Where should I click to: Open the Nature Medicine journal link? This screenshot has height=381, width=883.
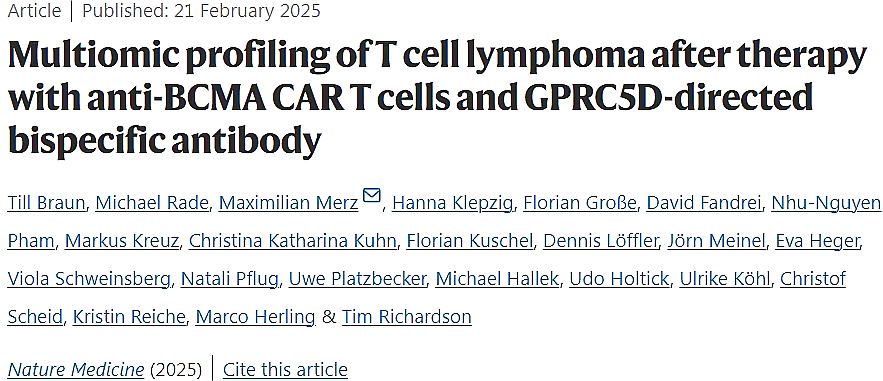pyautogui.click(x=76, y=370)
